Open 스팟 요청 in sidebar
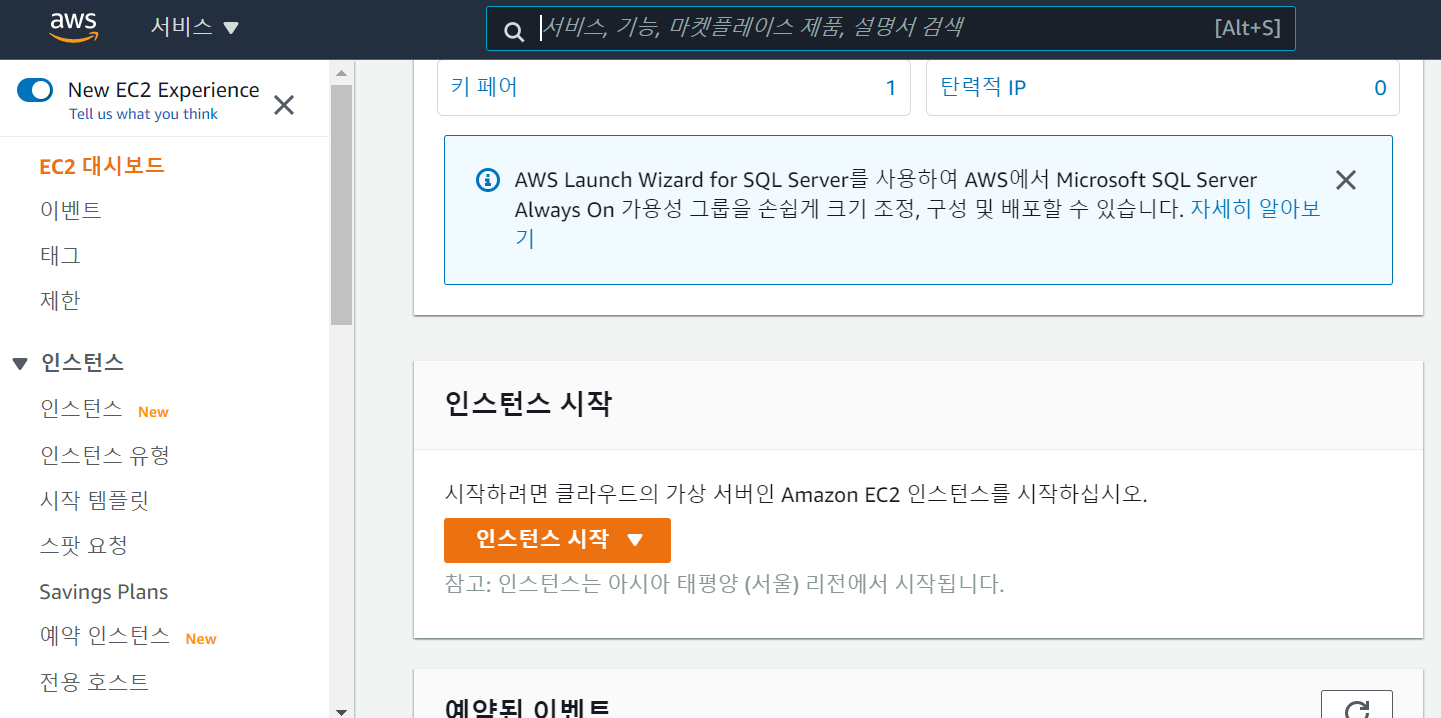This screenshot has height=718, width=1441. 83,546
